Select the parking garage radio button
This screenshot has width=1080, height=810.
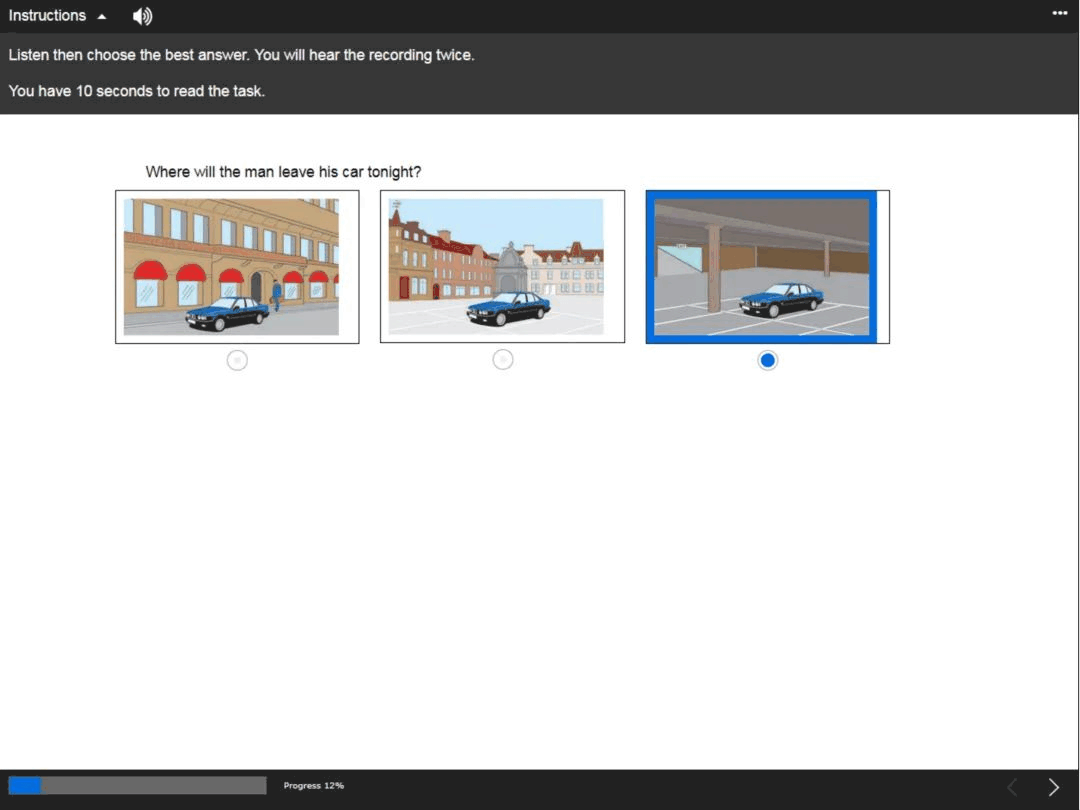767,360
